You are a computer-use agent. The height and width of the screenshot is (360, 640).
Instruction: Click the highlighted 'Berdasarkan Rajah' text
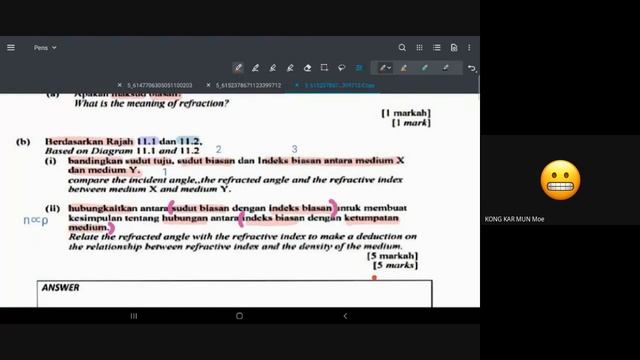click(x=89, y=142)
